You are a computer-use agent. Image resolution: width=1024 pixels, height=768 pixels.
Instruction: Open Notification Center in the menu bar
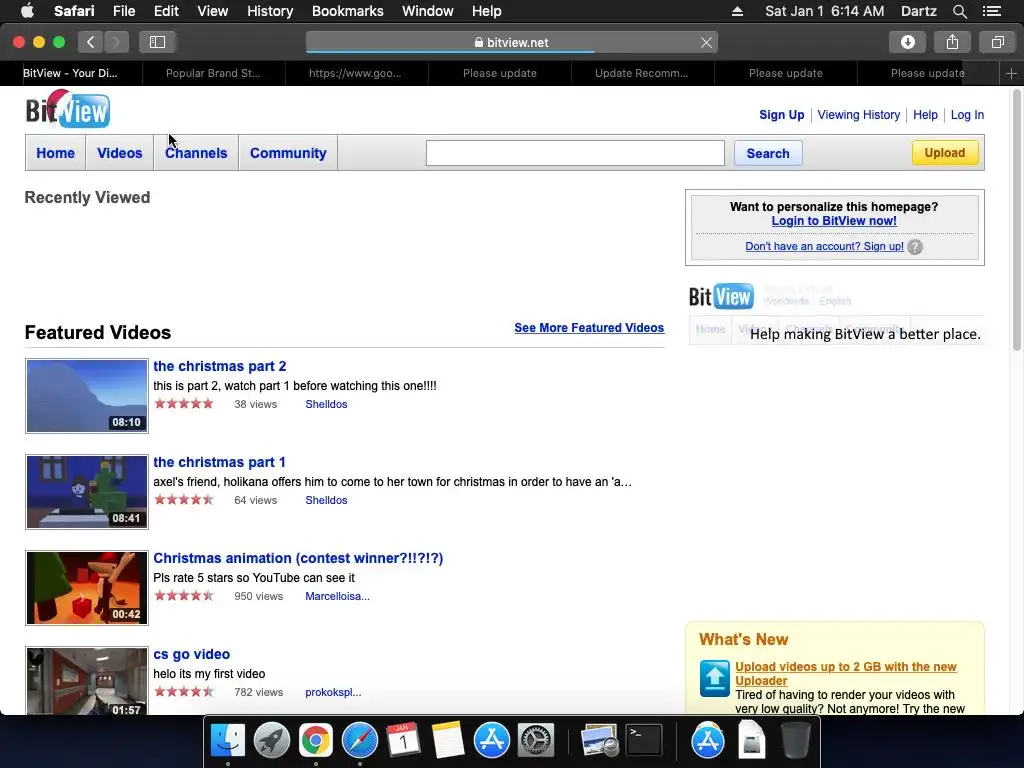[991, 11]
